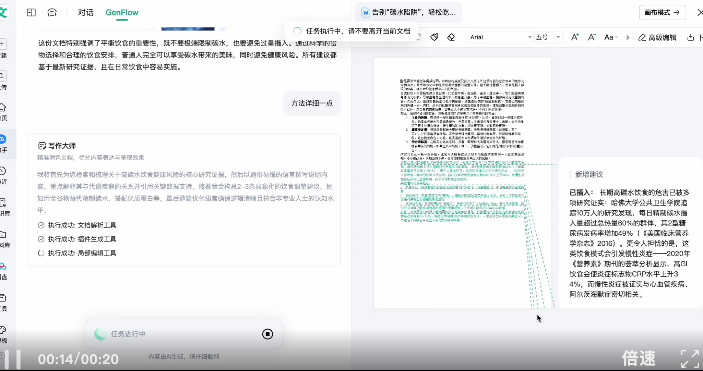Expand the font size dropdown arrow

pos(558,37)
